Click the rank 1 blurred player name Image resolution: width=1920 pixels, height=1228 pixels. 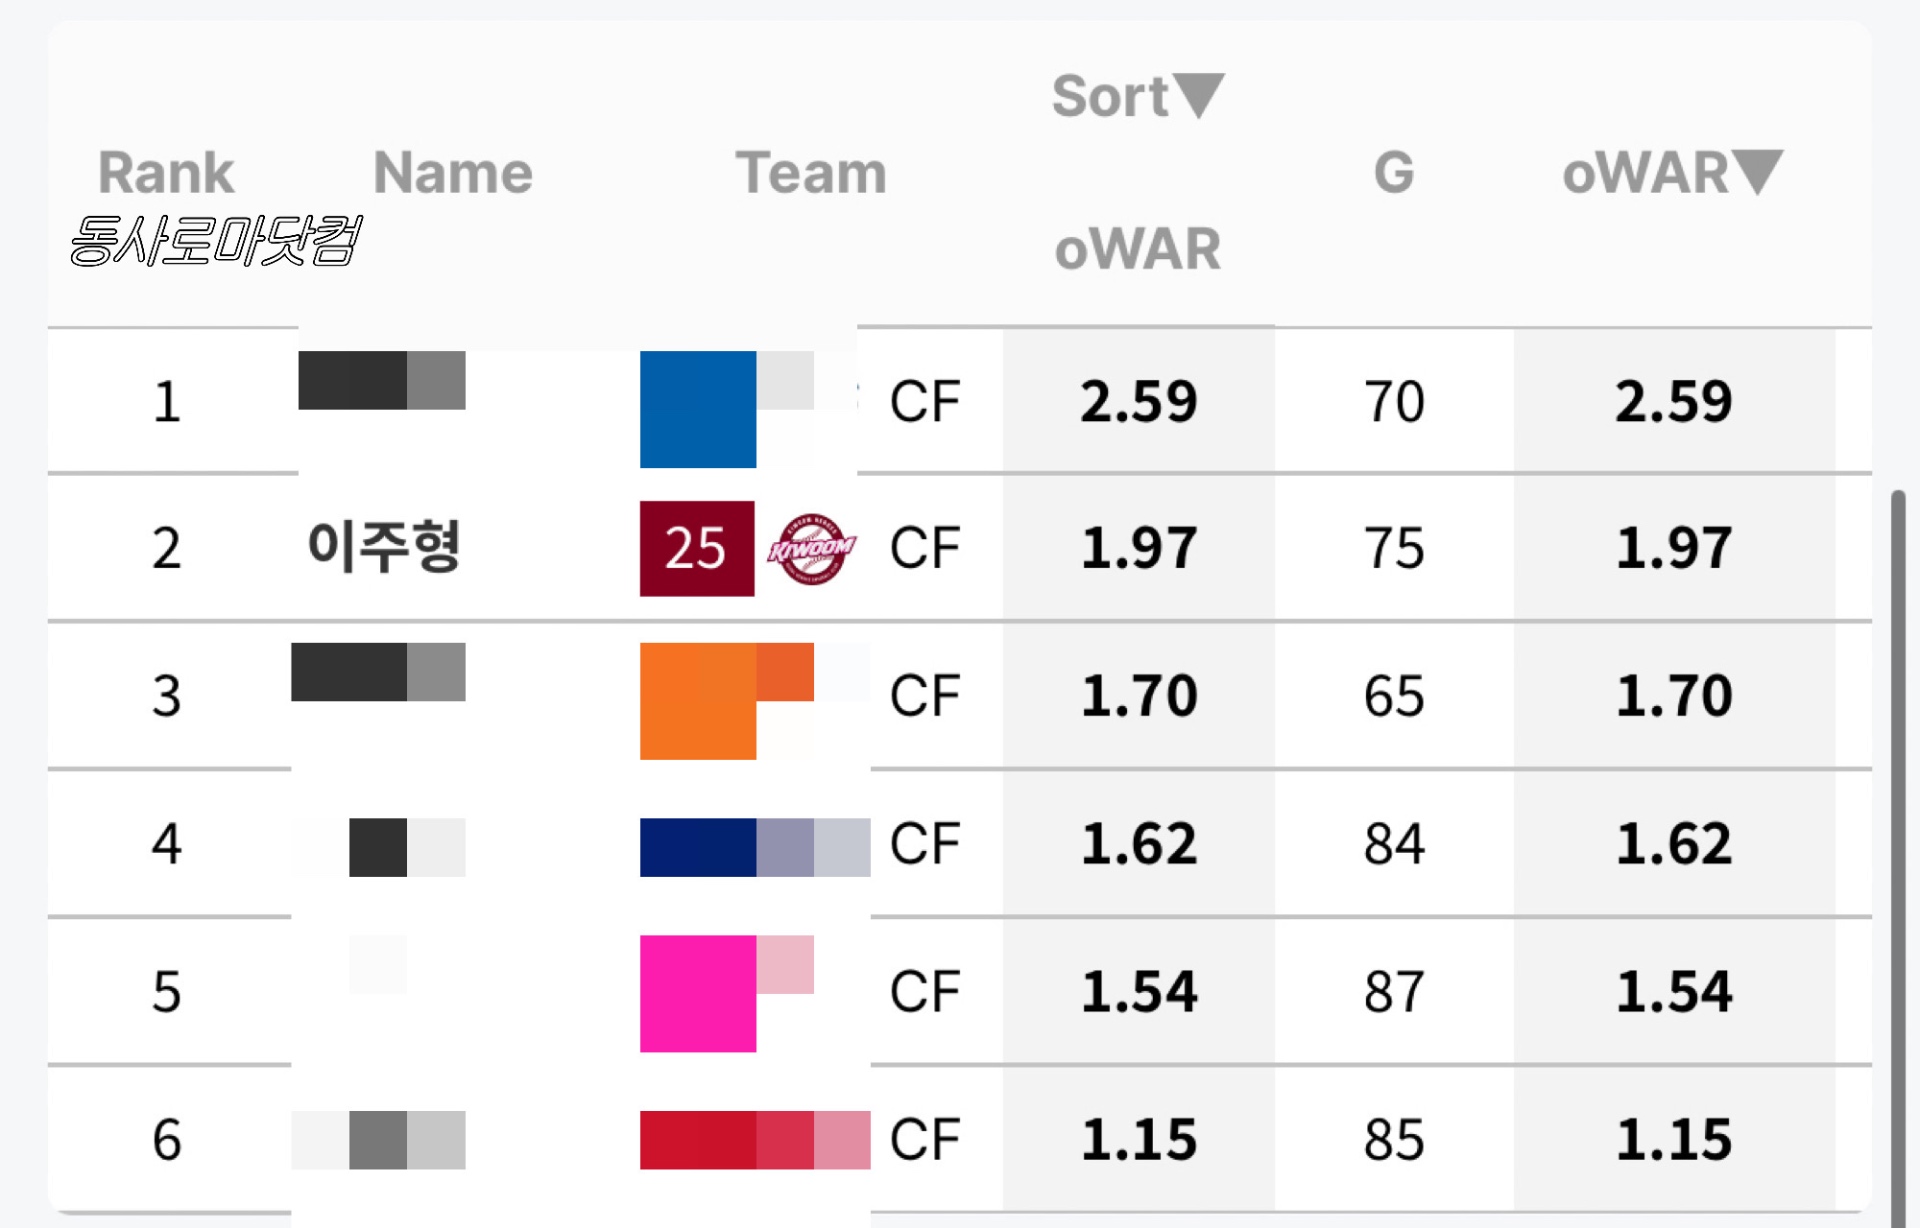[x=382, y=380]
